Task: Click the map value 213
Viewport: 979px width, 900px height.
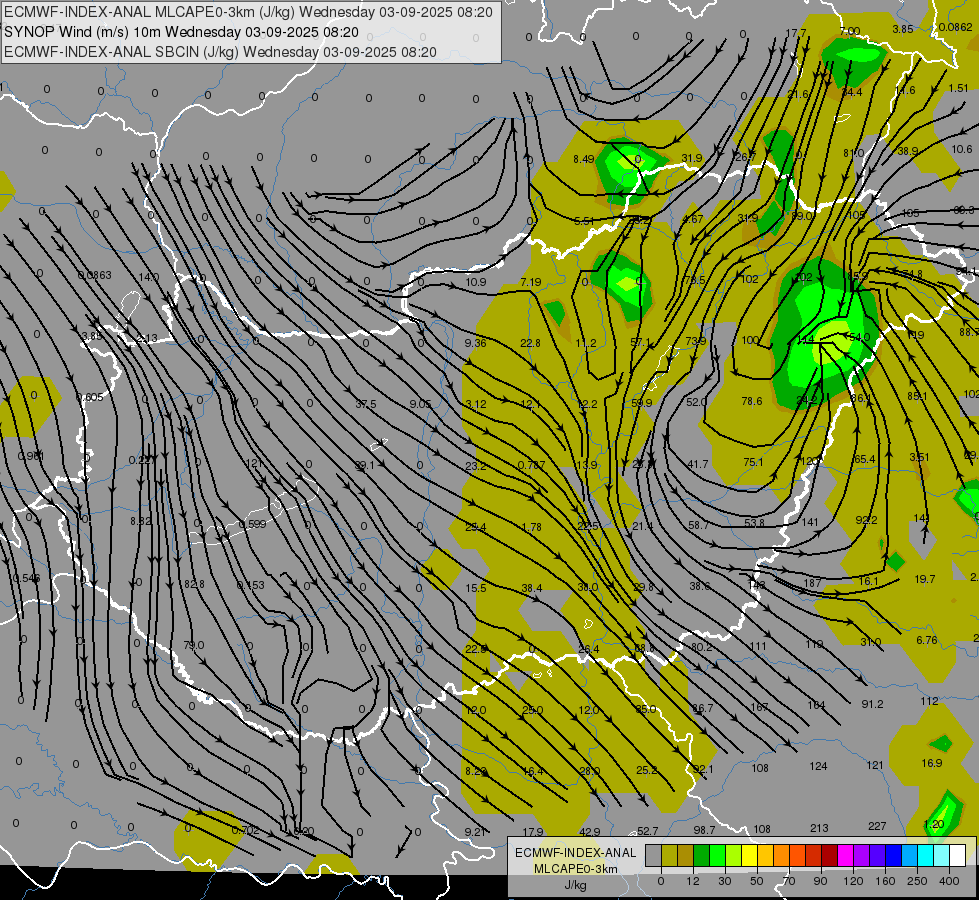Action: [819, 828]
